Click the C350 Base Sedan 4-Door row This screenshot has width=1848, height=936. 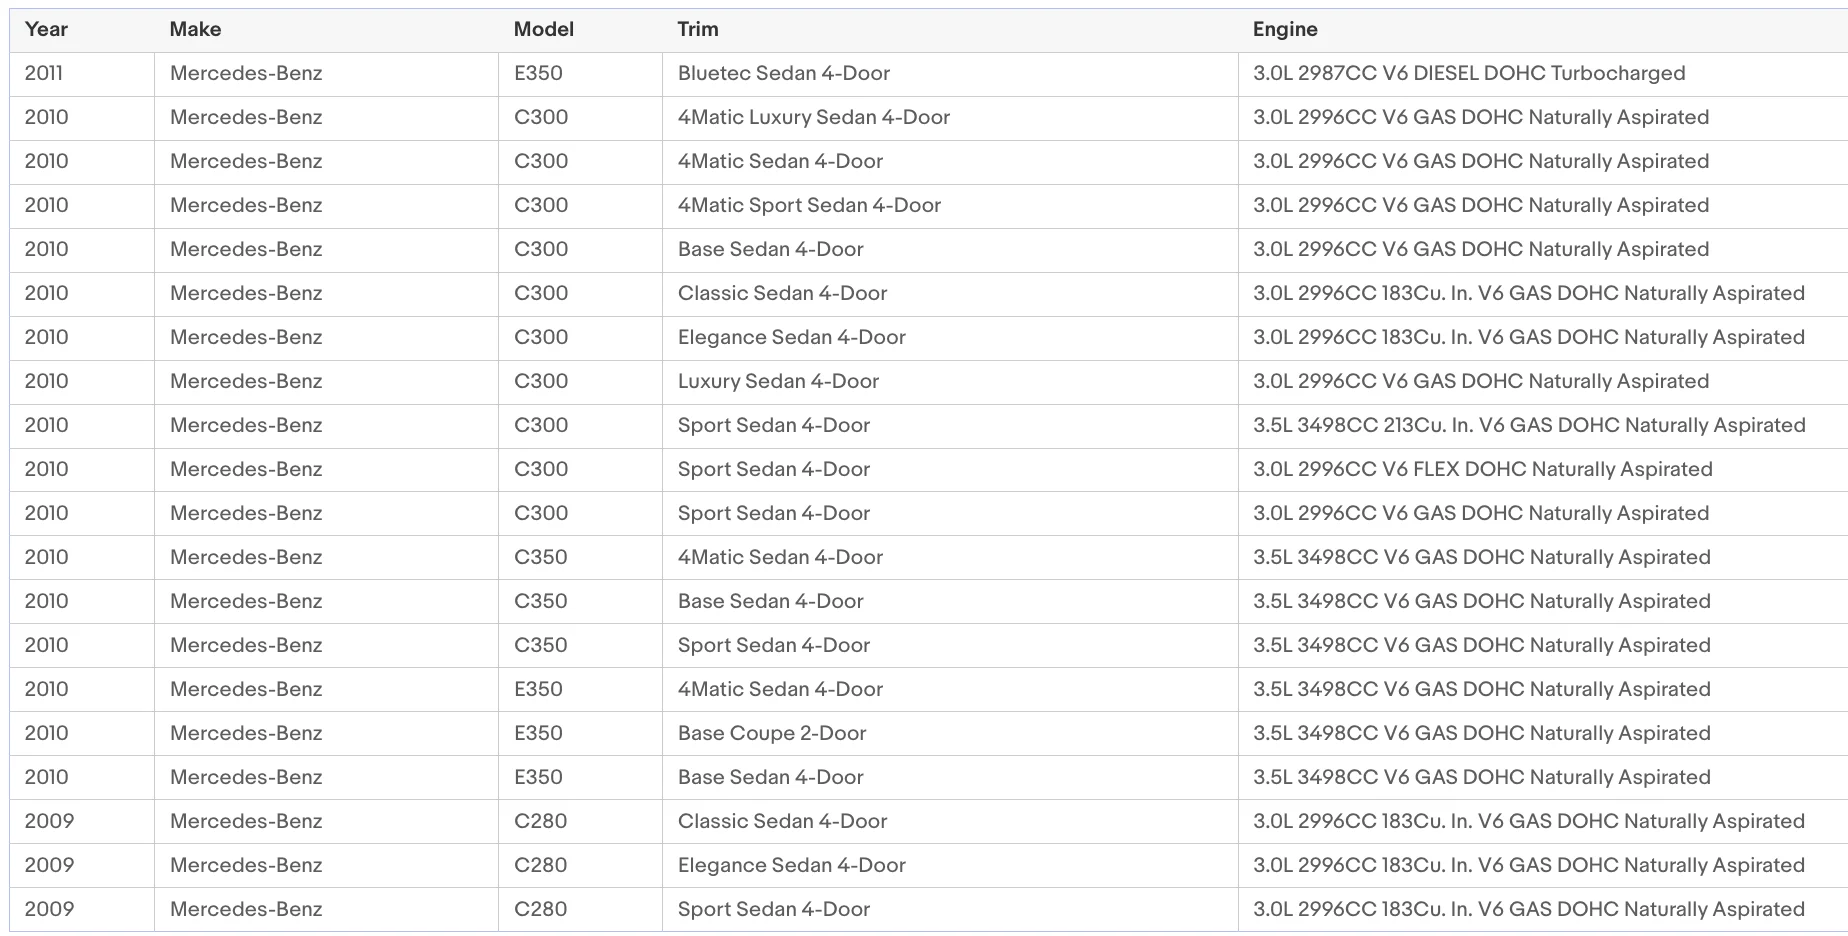[x=929, y=602]
